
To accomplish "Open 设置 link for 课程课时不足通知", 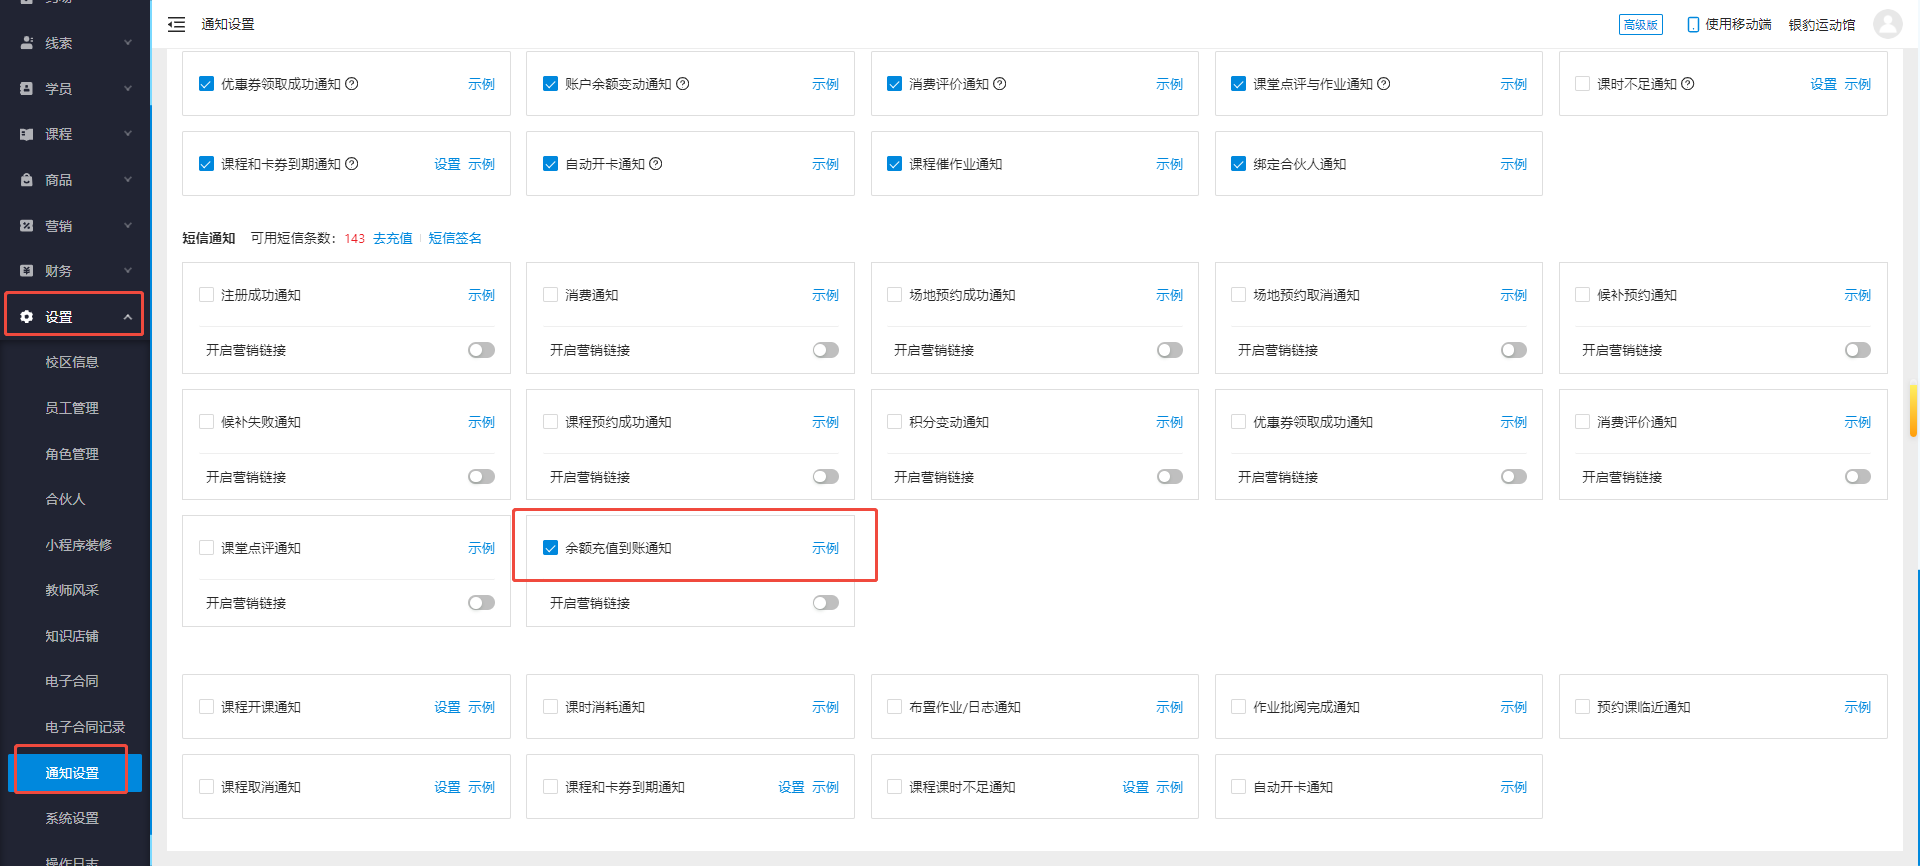I will [1135, 787].
